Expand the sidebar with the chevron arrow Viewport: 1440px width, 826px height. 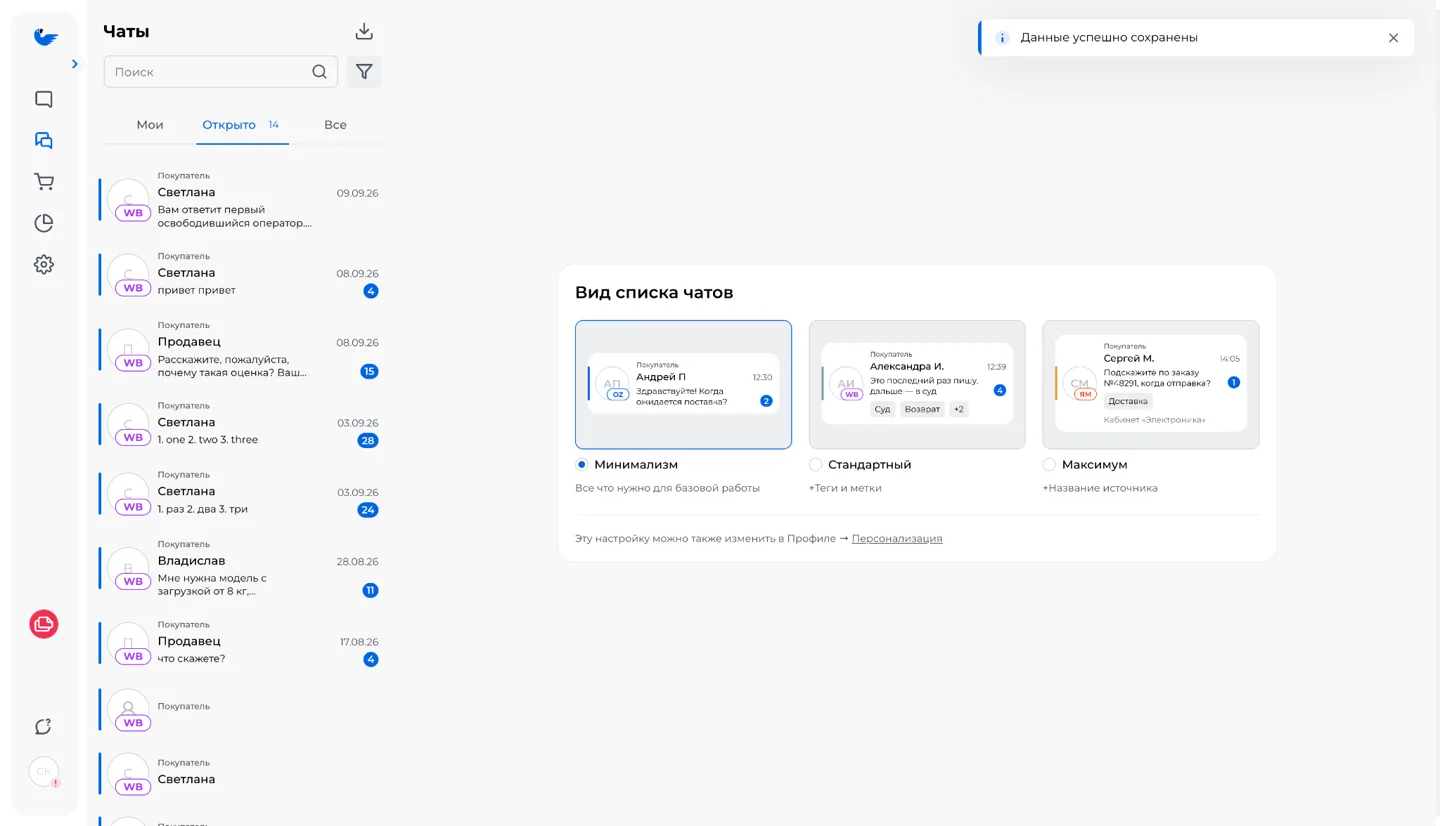[x=75, y=64]
